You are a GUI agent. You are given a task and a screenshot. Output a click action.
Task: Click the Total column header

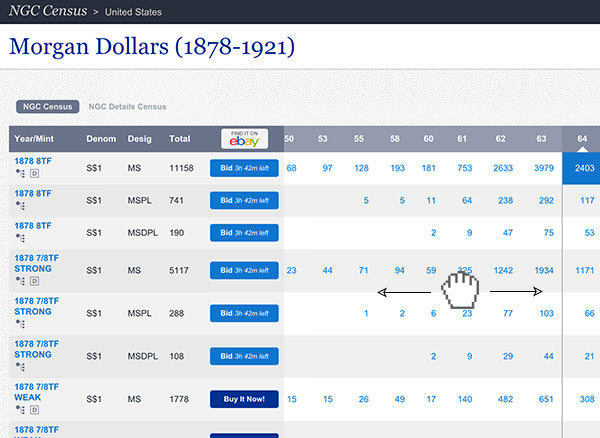pyautogui.click(x=180, y=138)
